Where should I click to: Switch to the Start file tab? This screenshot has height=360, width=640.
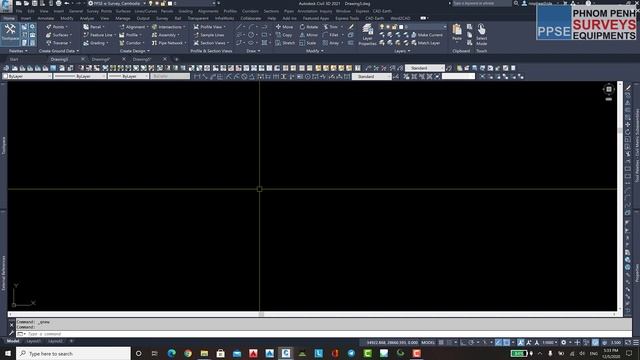14,60
